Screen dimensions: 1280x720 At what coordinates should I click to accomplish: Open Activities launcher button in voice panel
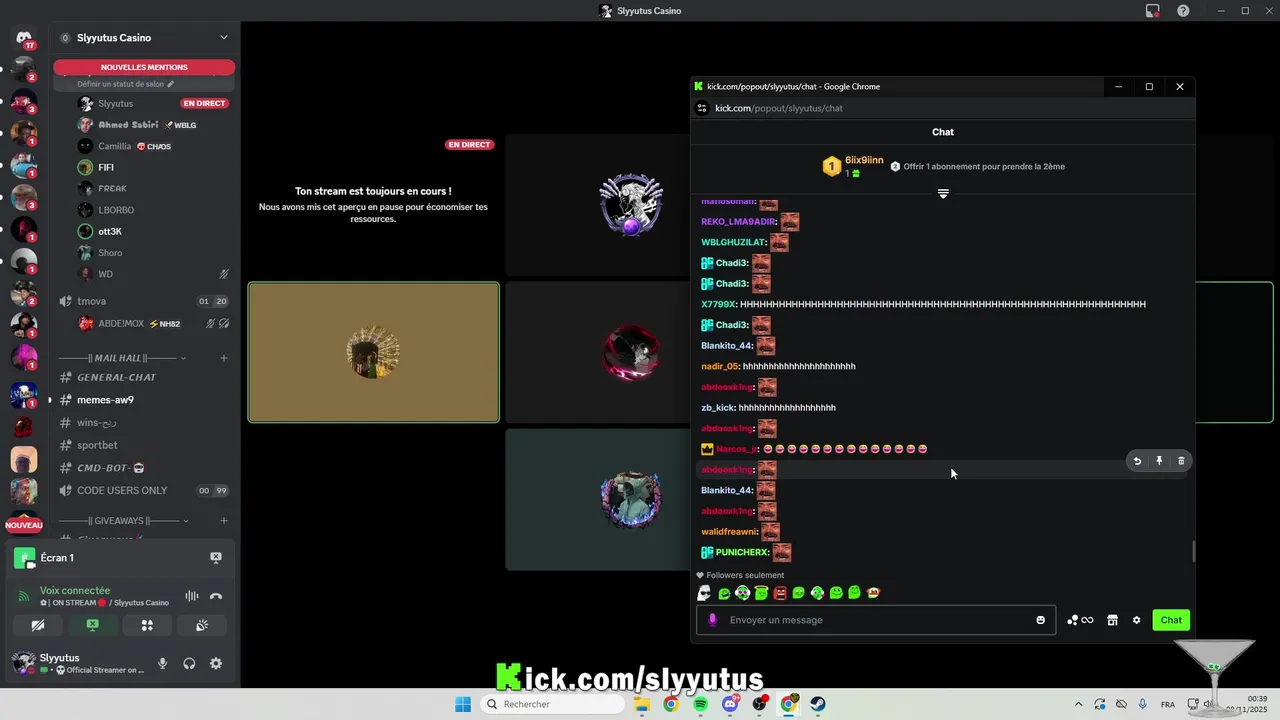(147, 625)
